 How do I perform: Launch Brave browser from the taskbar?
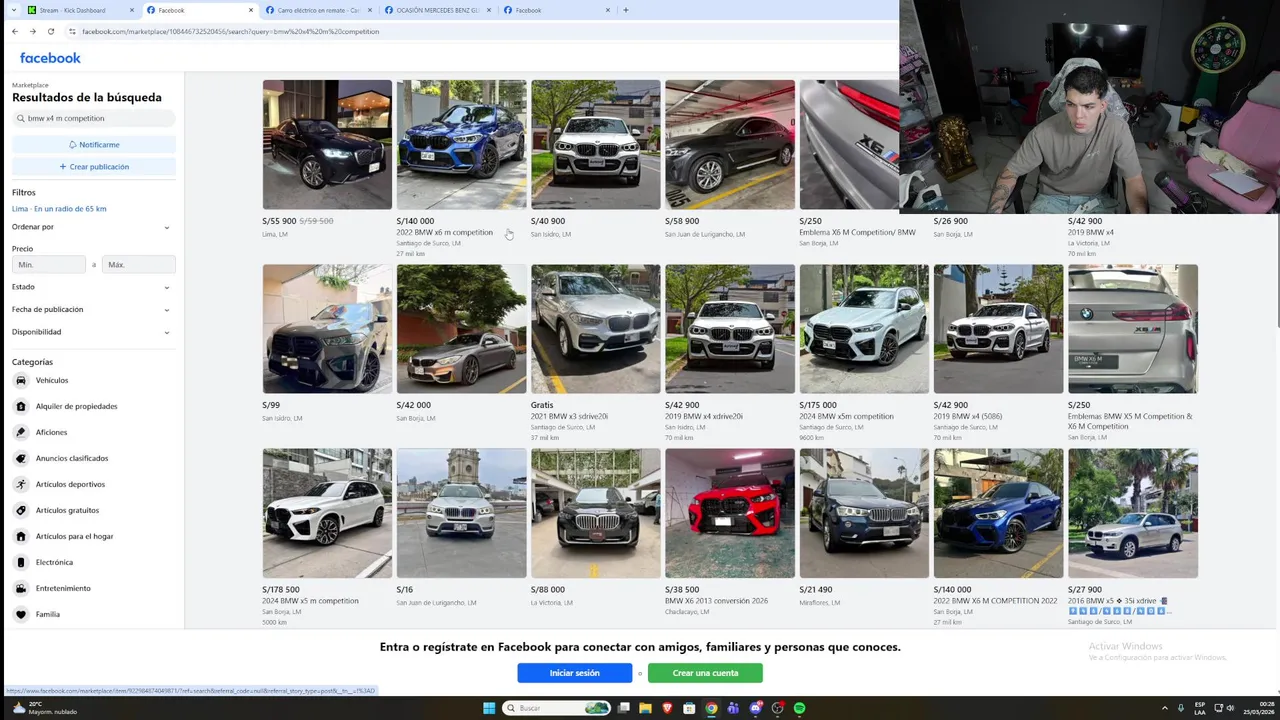(667, 708)
